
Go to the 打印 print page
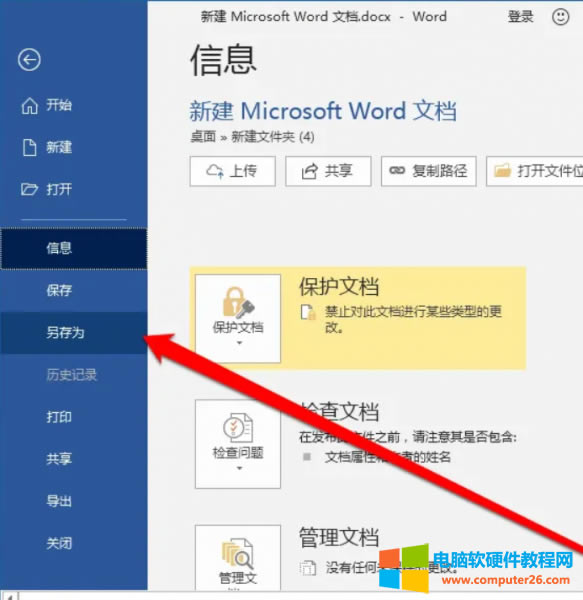73,417
